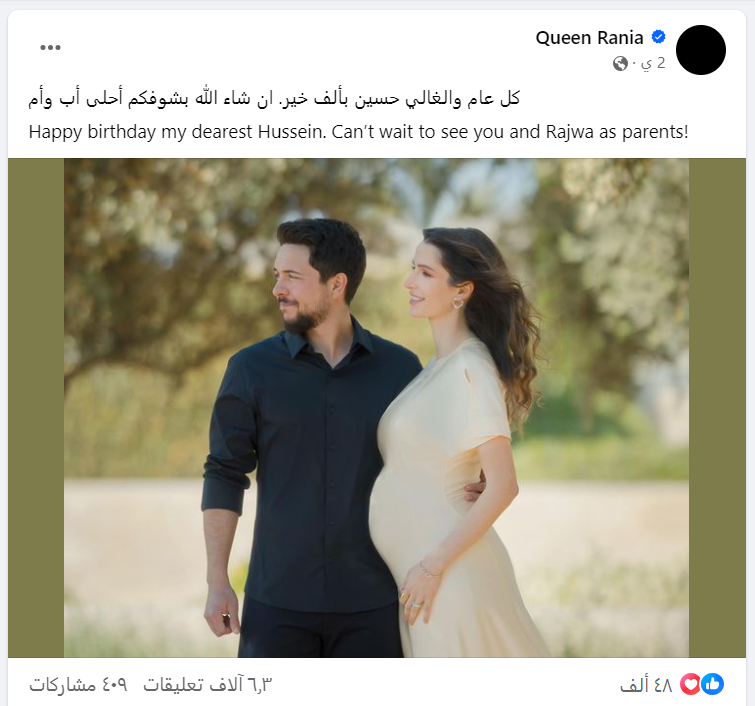Open the couple's maternity photo in viewer
Screen dimensions: 755x706
(377, 408)
